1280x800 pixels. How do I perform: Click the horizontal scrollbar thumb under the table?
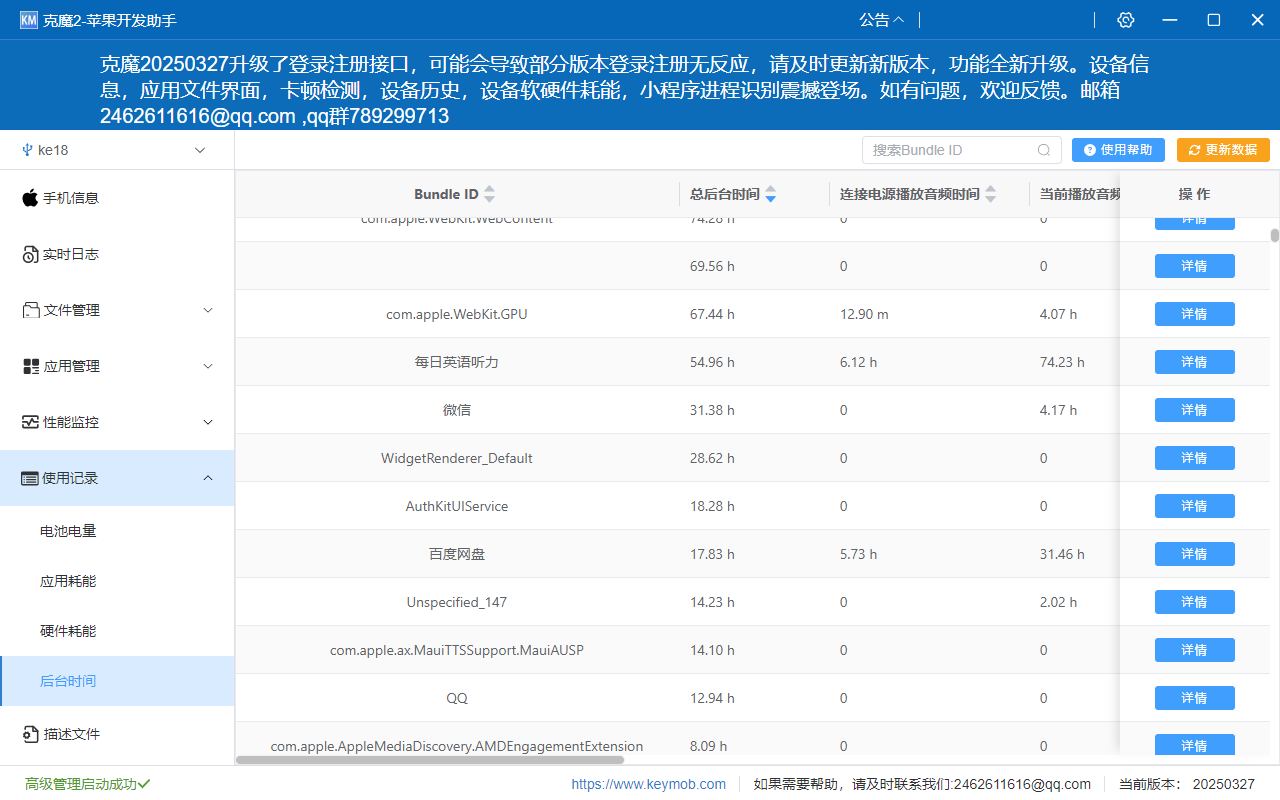click(x=430, y=760)
